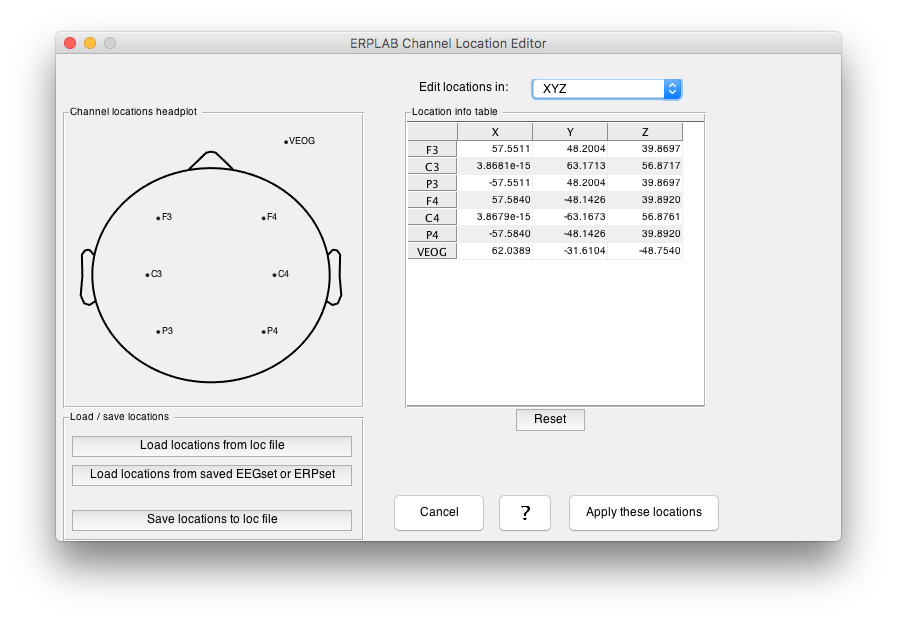Click the P4 electrode on headplot
The height and width of the screenshot is (621, 897).
[264, 332]
